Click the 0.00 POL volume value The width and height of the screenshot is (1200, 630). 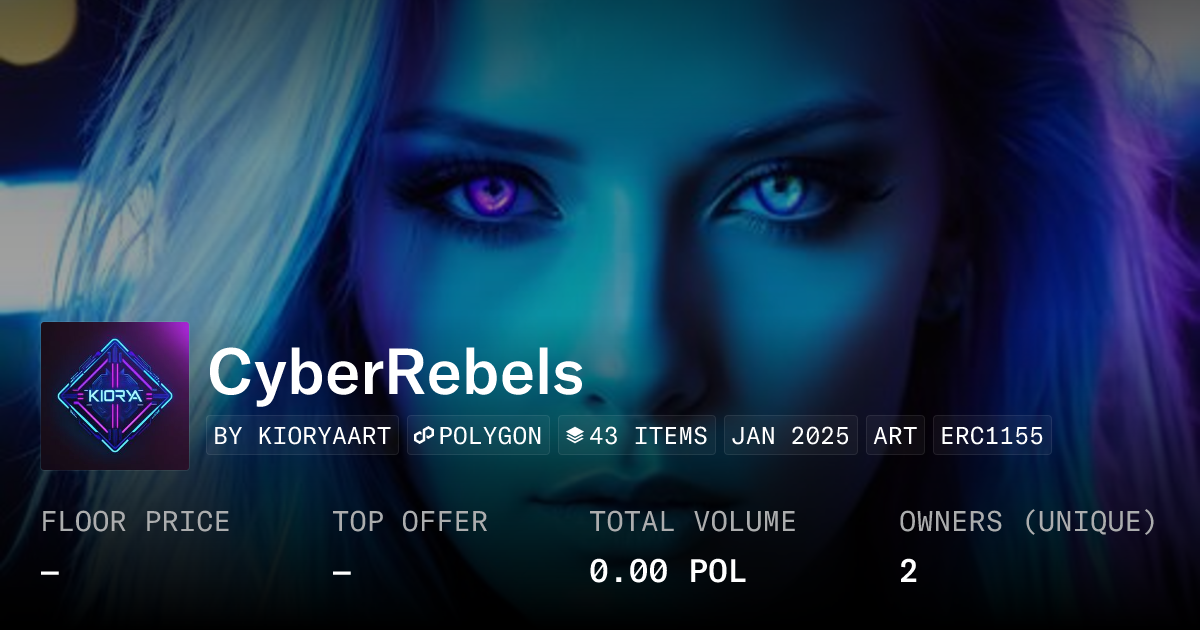pos(668,572)
